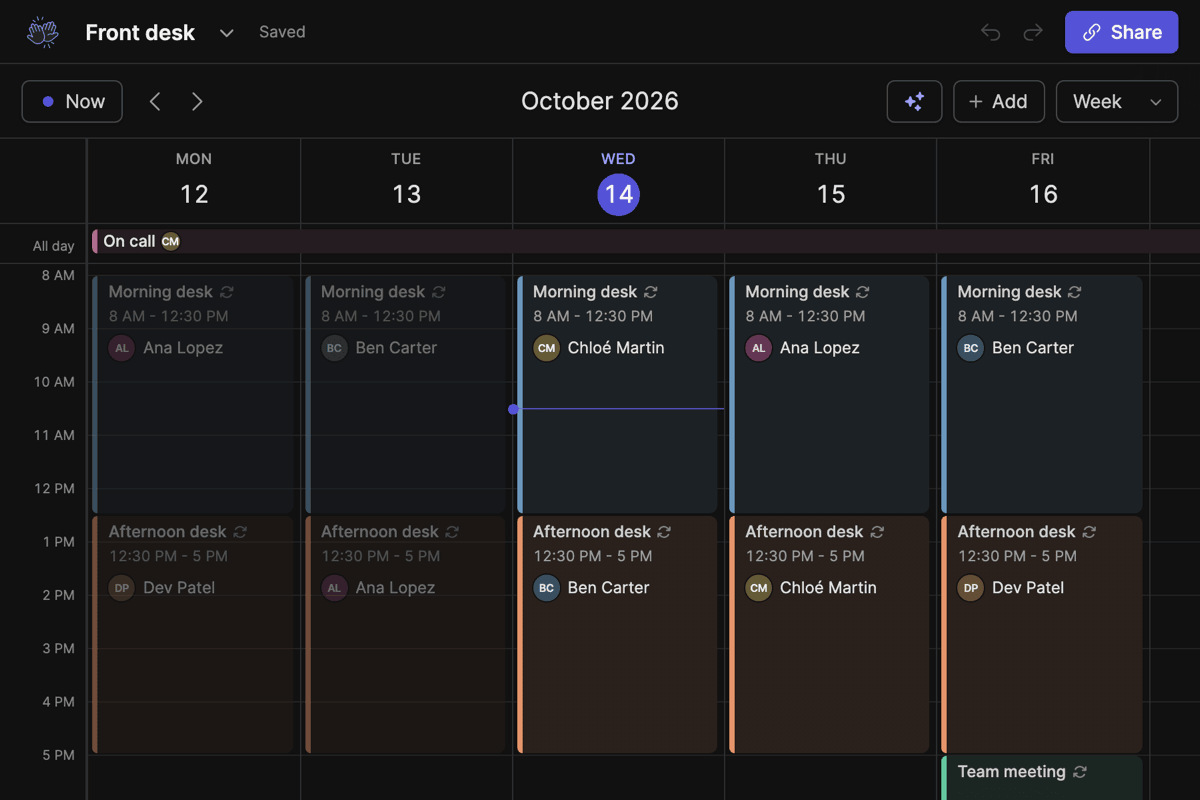Jump to today with the Now button
Image resolution: width=1200 pixels, height=800 pixels.
pyautogui.click(x=72, y=101)
